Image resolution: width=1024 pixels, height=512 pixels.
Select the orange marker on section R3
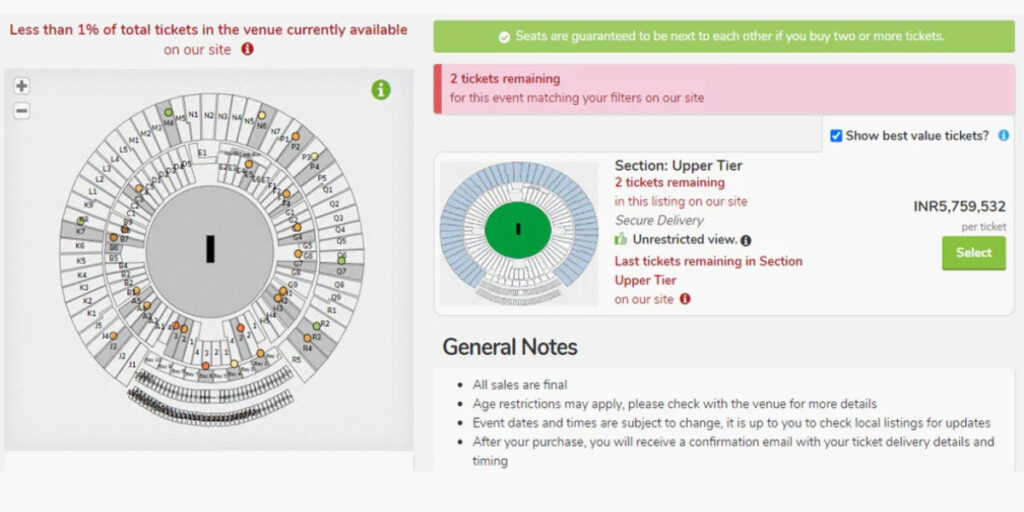pos(308,338)
